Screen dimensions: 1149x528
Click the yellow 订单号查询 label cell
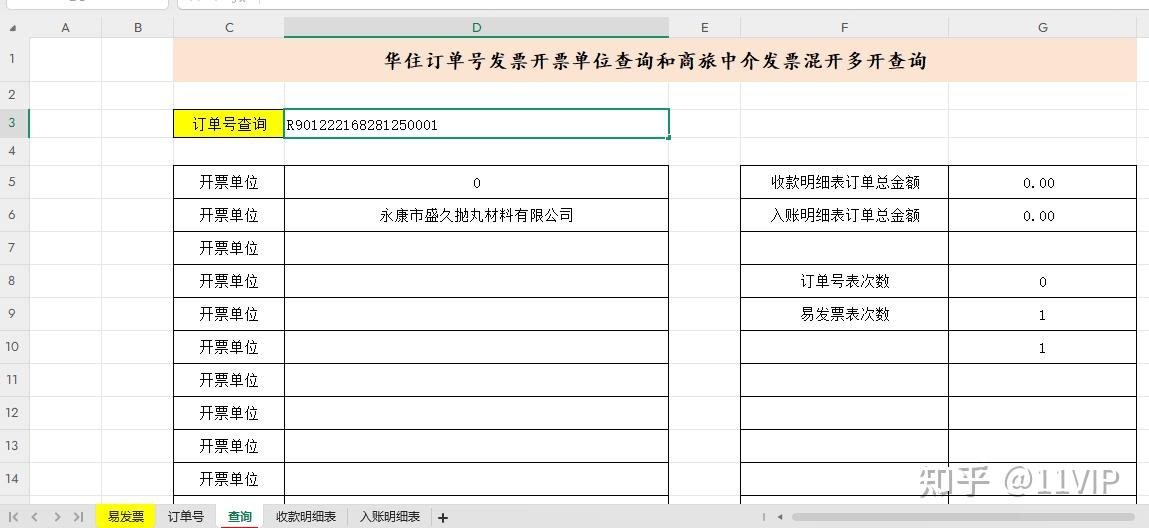pos(229,124)
